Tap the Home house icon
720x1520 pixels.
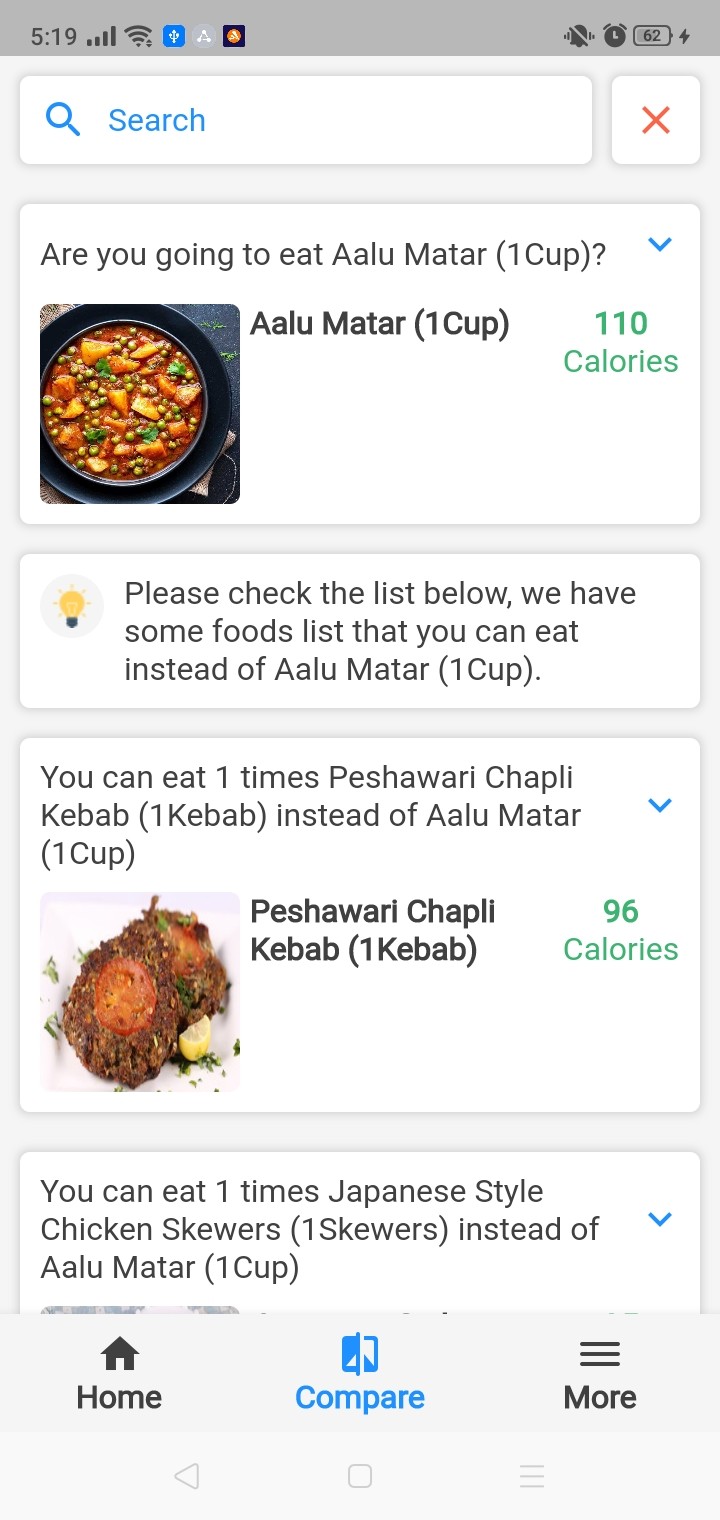tap(119, 1355)
